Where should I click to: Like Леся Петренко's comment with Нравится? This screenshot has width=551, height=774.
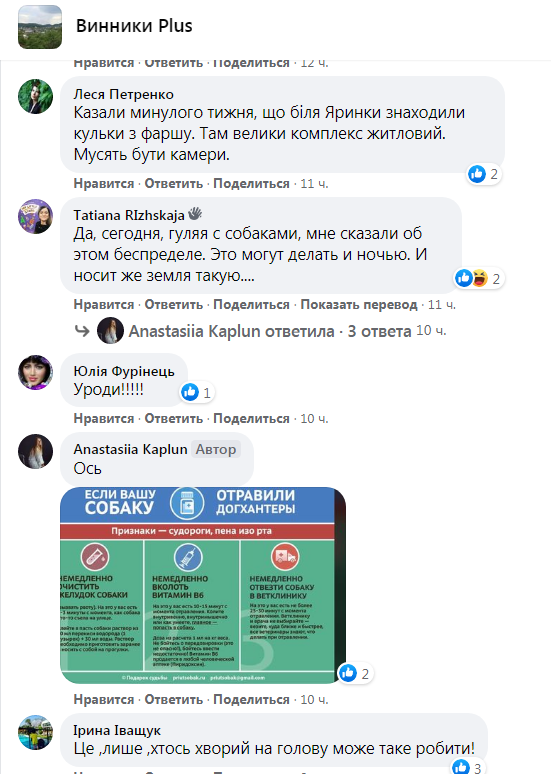104,184
